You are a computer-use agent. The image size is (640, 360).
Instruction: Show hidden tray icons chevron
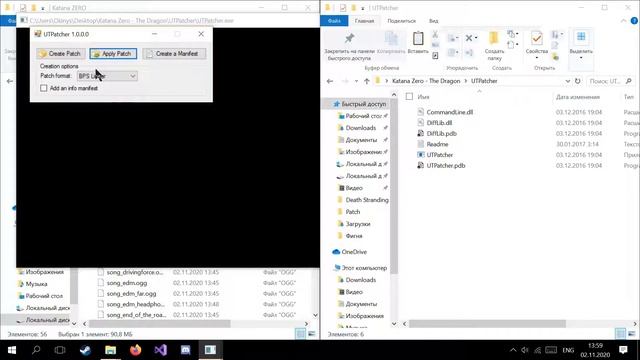point(513,350)
